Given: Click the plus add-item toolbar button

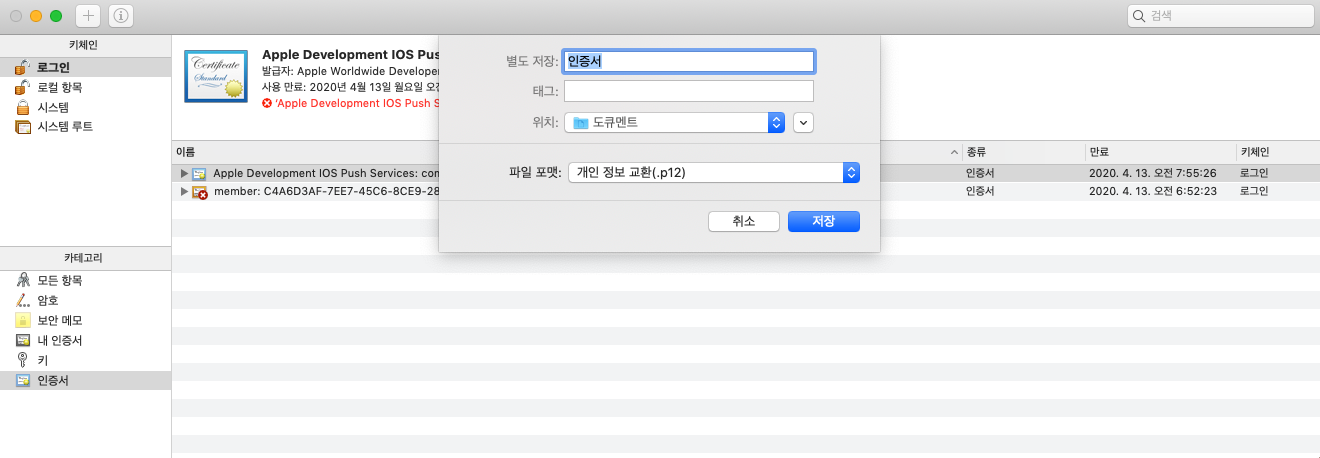Looking at the screenshot, I should [88, 16].
